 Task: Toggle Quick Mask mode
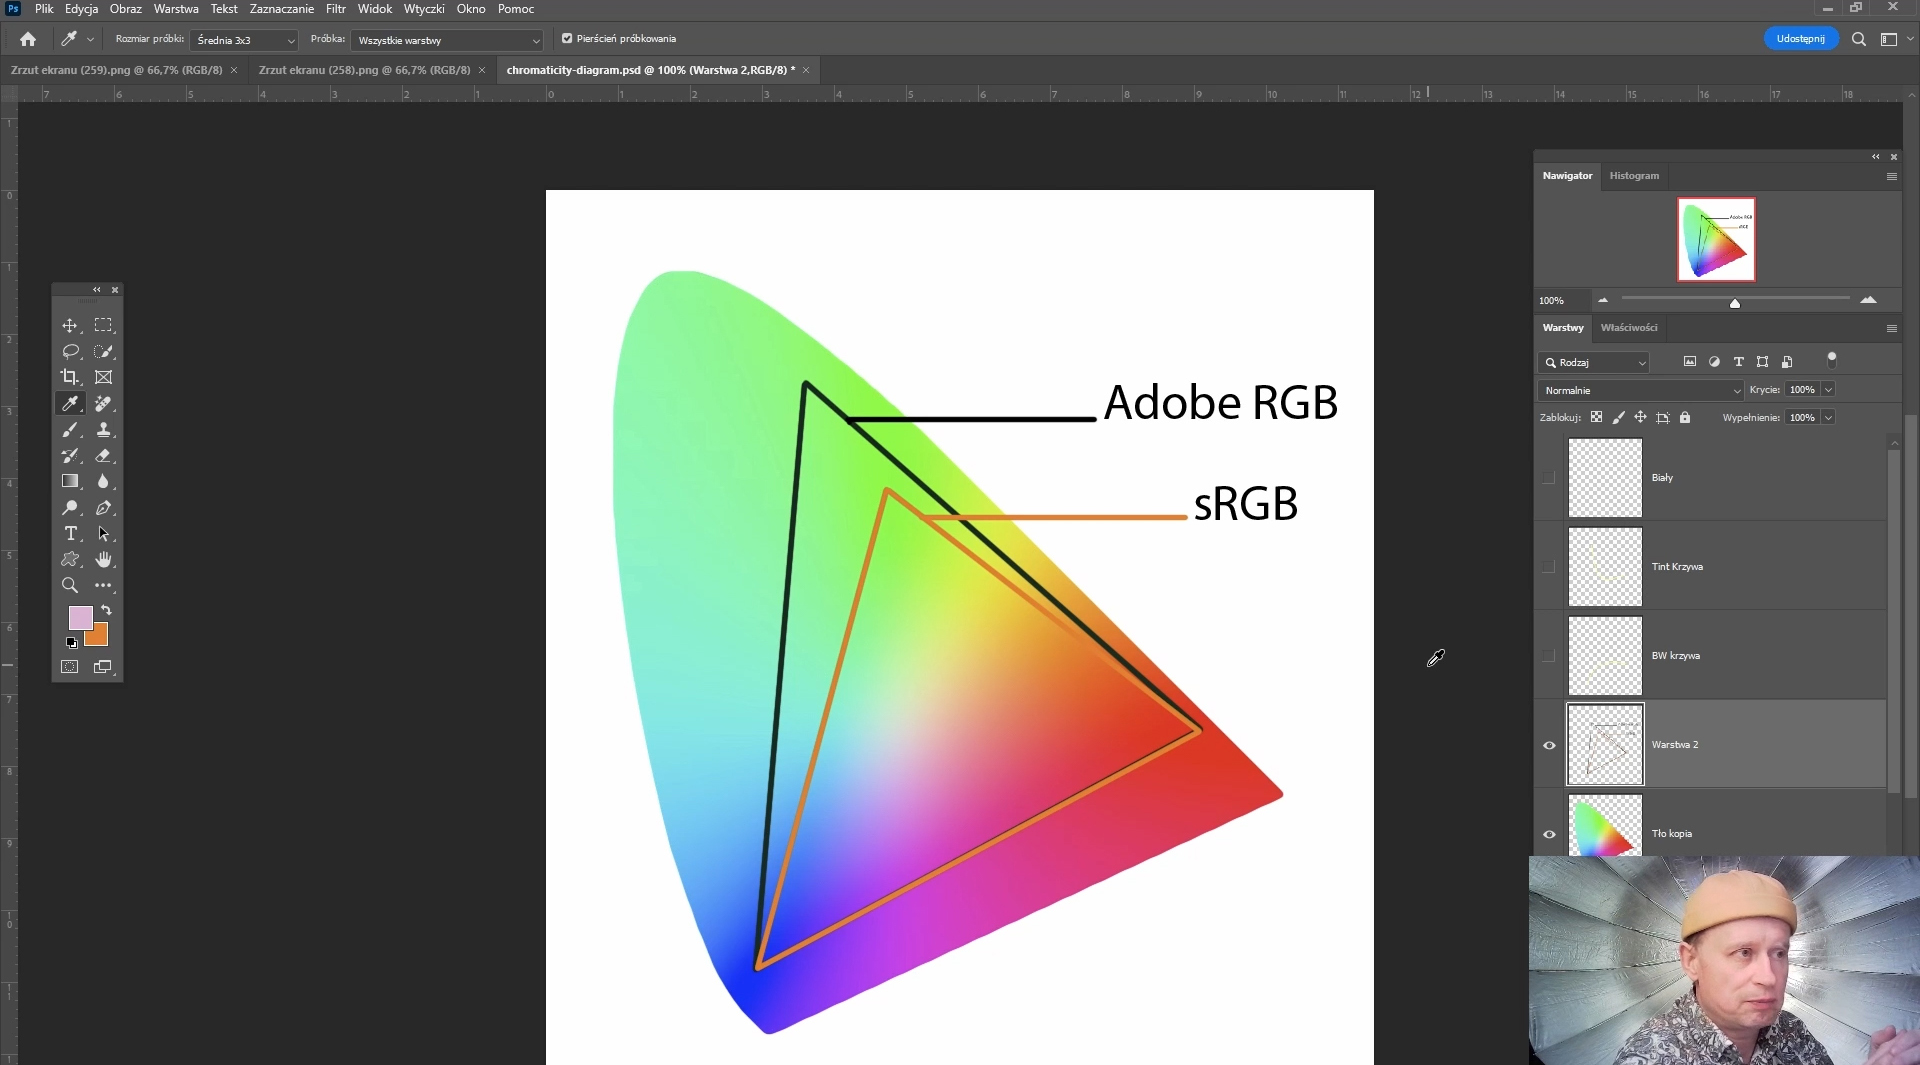tap(70, 667)
